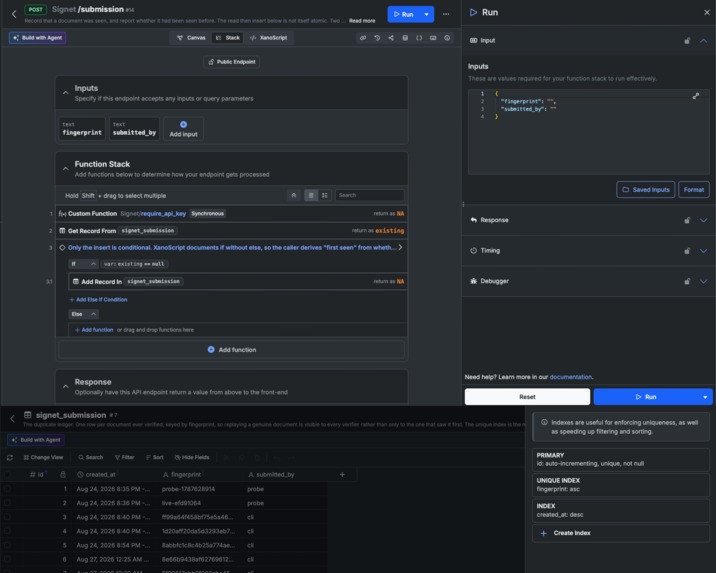Image resolution: width=716 pixels, height=573 pixels.
Task: Switch to the XanoScript view tab
Action: coord(268,38)
